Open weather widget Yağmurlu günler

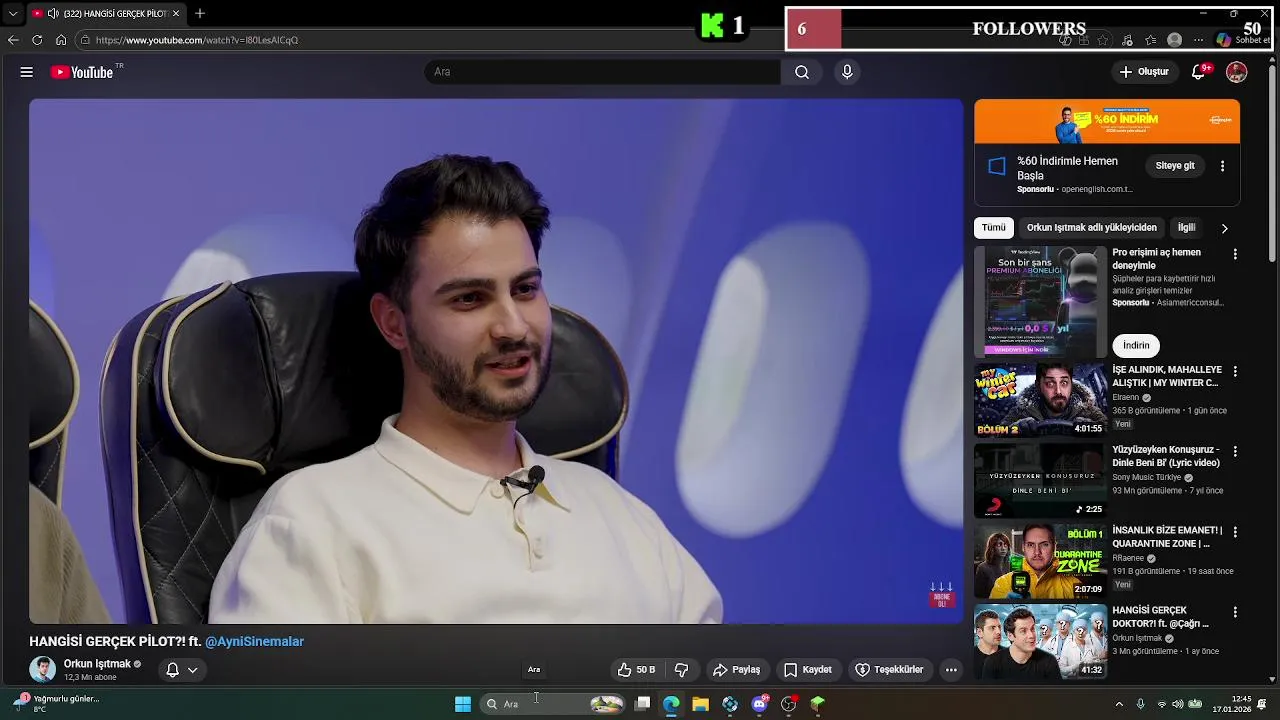point(55,704)
